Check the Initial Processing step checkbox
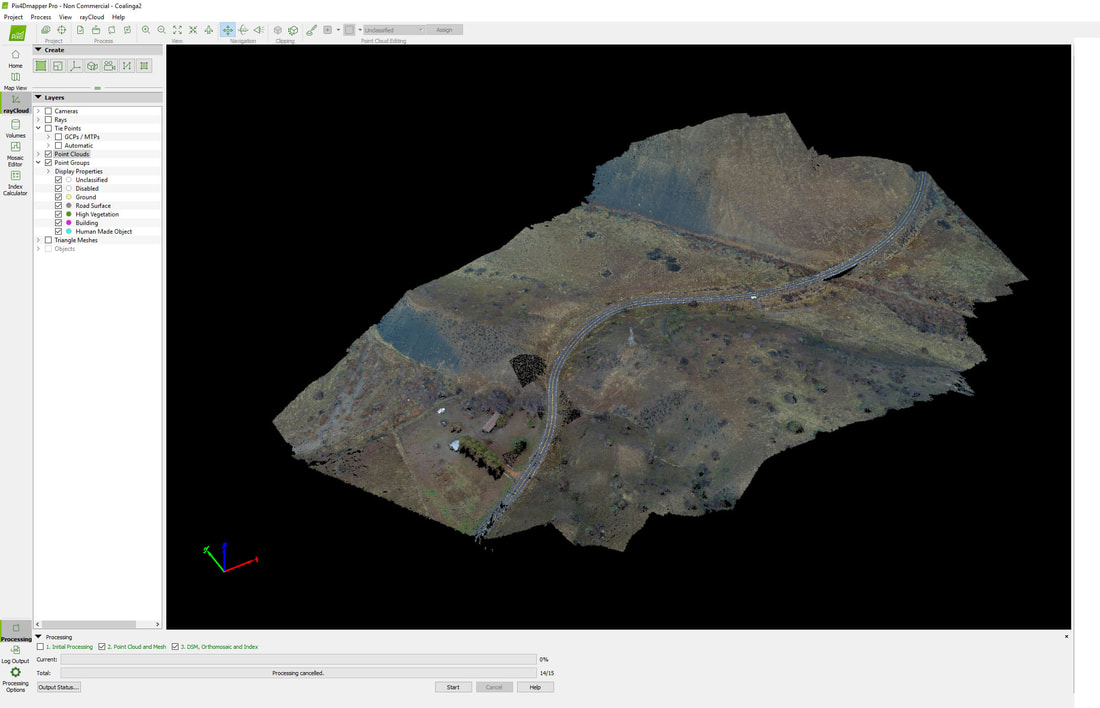1100x708 pixels. [x=40, y=647]
